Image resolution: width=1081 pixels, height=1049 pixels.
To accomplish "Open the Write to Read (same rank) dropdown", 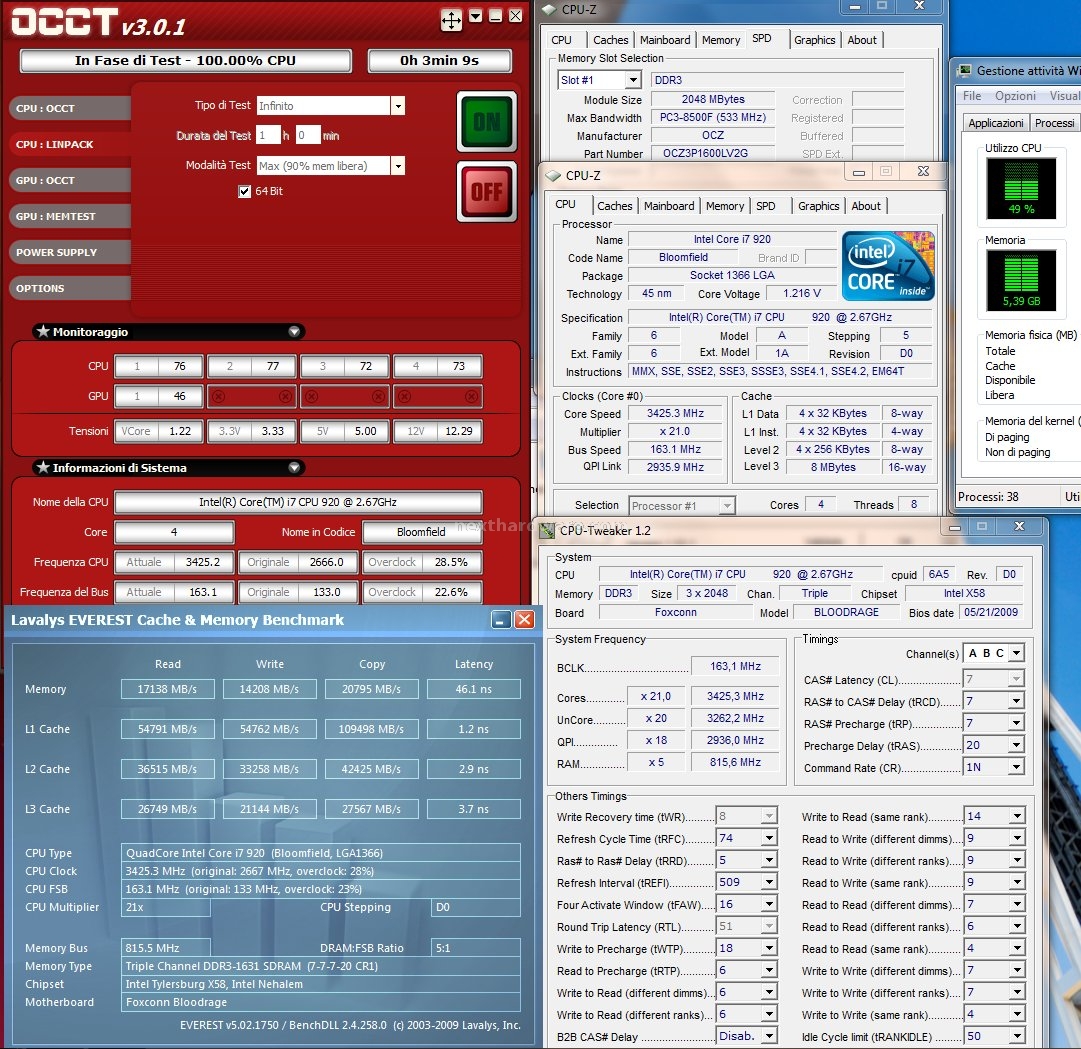I will (1017, 816).
